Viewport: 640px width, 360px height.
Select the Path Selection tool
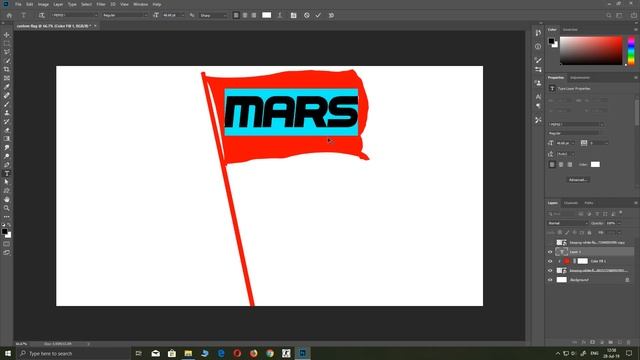7,182
